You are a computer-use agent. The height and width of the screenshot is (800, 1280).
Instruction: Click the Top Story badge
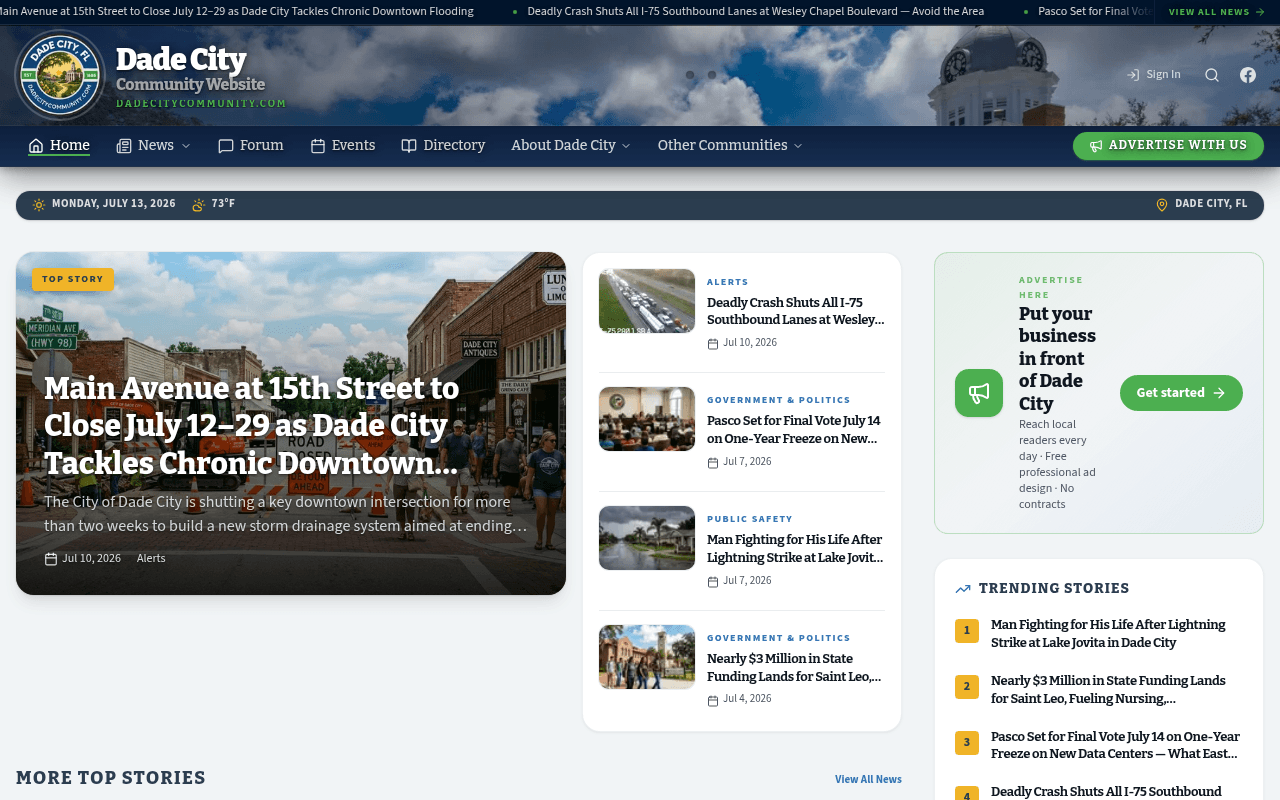(x=73, y=279)
